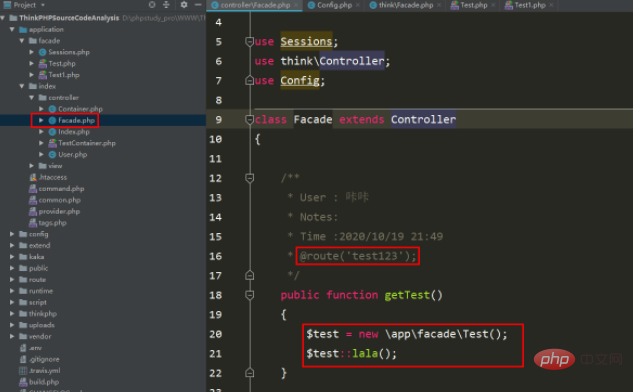The width and height of the screenshot is (633, 392).
Task: Fold the doc comment at line 12
Action: point(249,178)
